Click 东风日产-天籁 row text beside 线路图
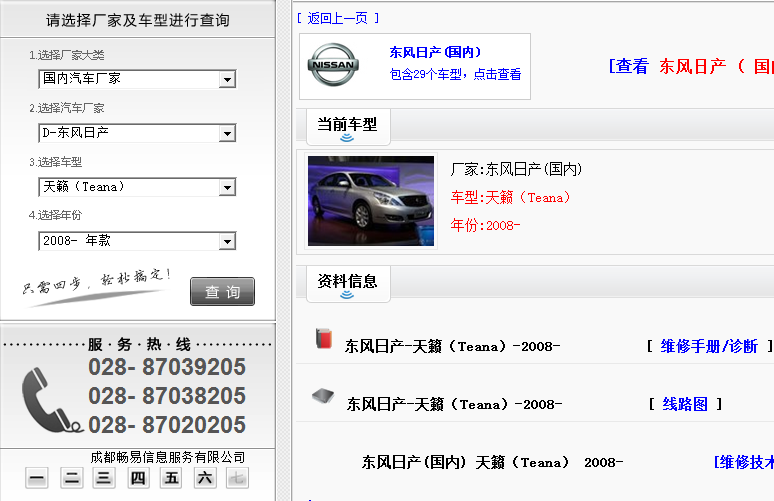Screen dimensions: 774x501 [x=454, y=404]
